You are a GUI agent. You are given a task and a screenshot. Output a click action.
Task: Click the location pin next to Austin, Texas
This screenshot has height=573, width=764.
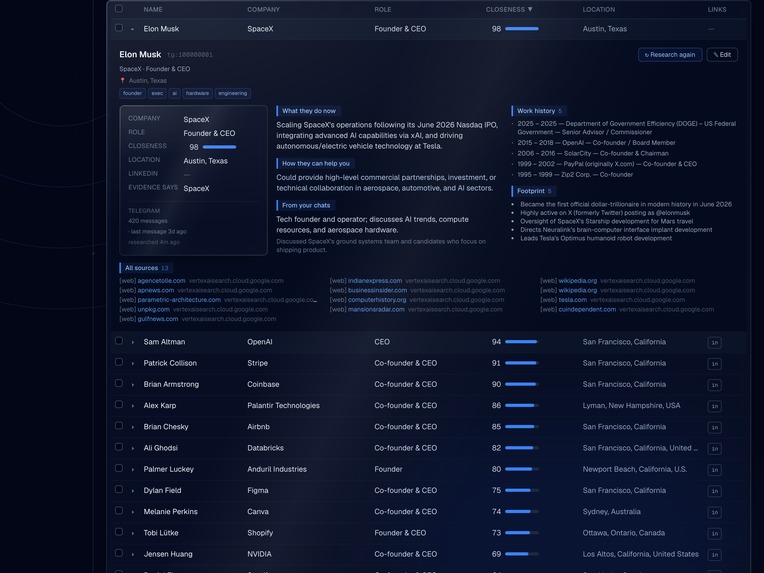(x=123, y=80)
